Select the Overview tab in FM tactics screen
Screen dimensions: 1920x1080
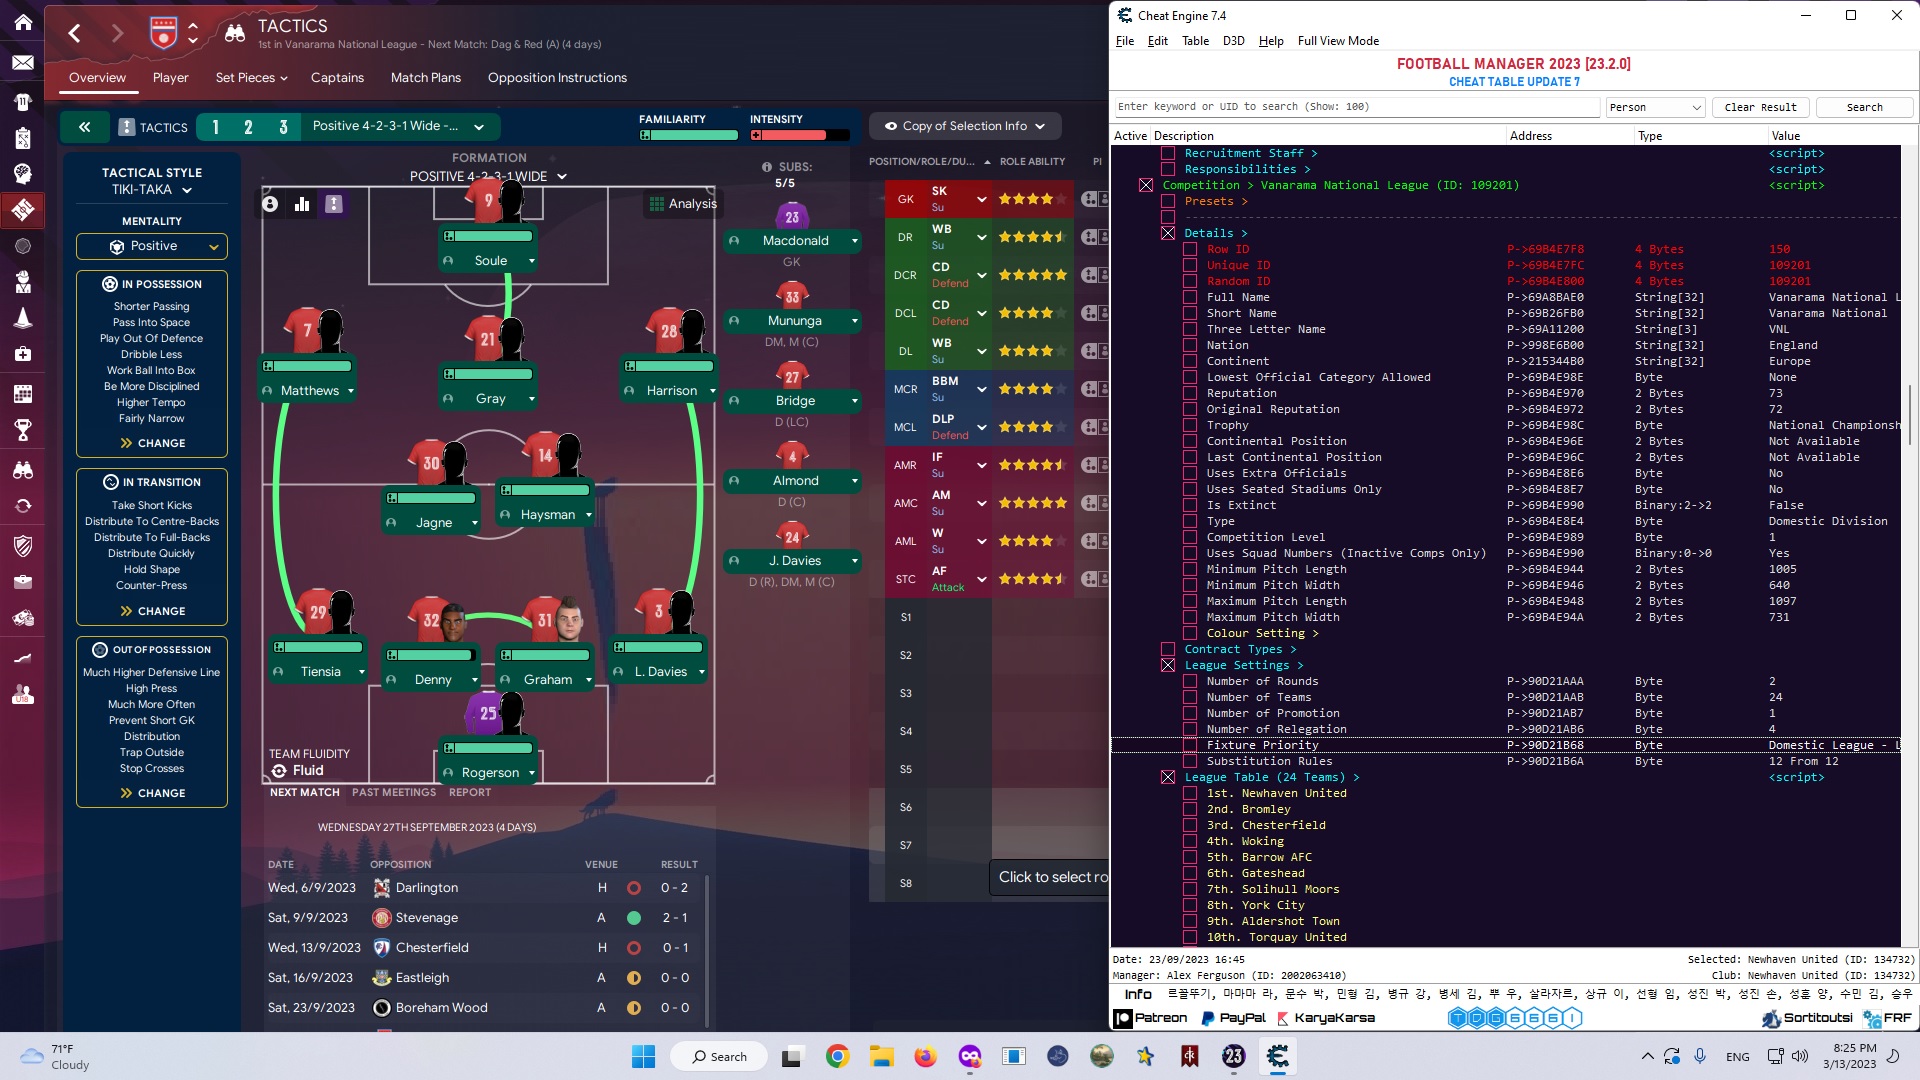(x=98, y=76)
